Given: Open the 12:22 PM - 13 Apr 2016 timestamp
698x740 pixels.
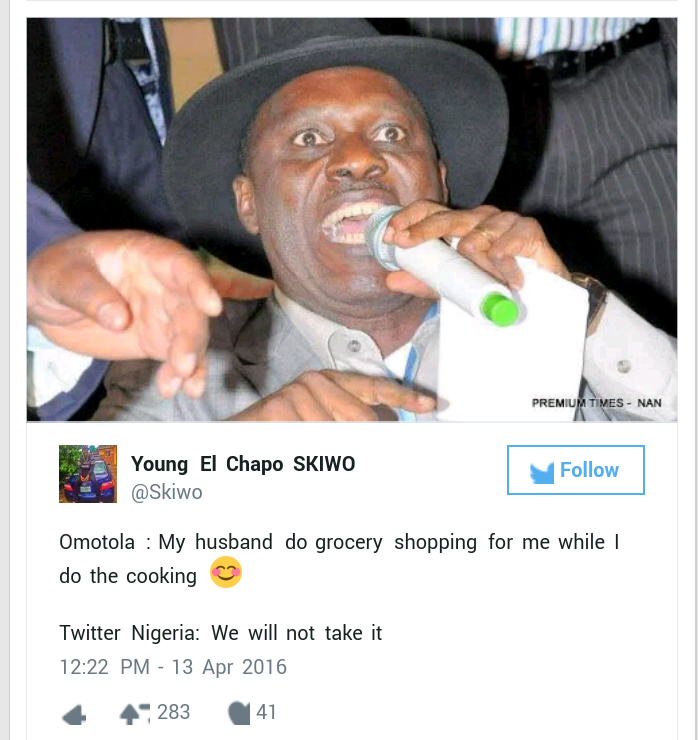Looking at the screenshot, I should 173,667.
